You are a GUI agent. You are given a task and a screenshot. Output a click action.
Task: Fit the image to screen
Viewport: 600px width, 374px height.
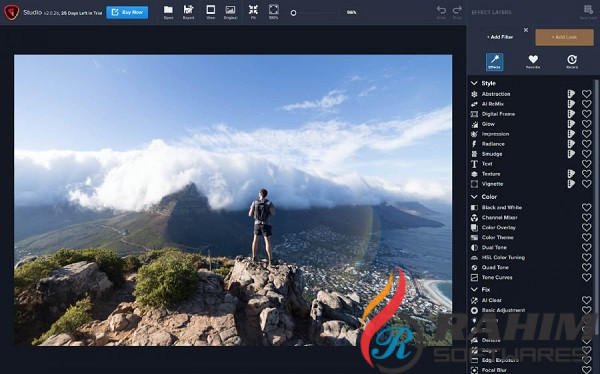point(253,12)
